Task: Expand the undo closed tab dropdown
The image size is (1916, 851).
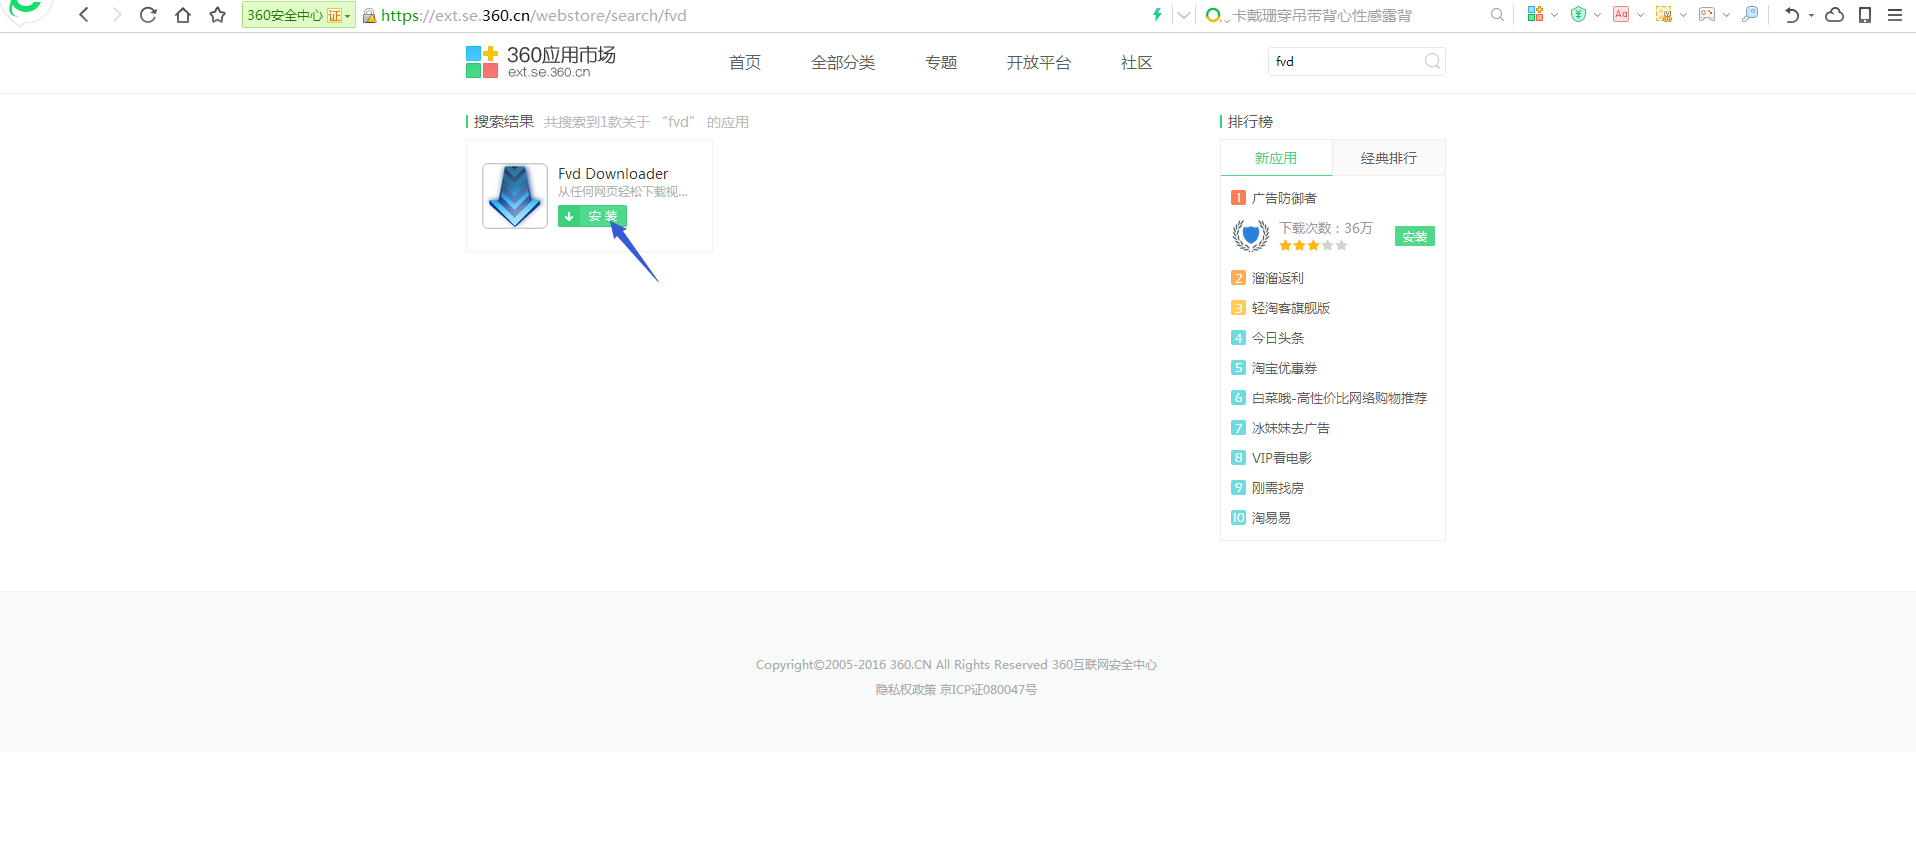Action: (1811, 15)
